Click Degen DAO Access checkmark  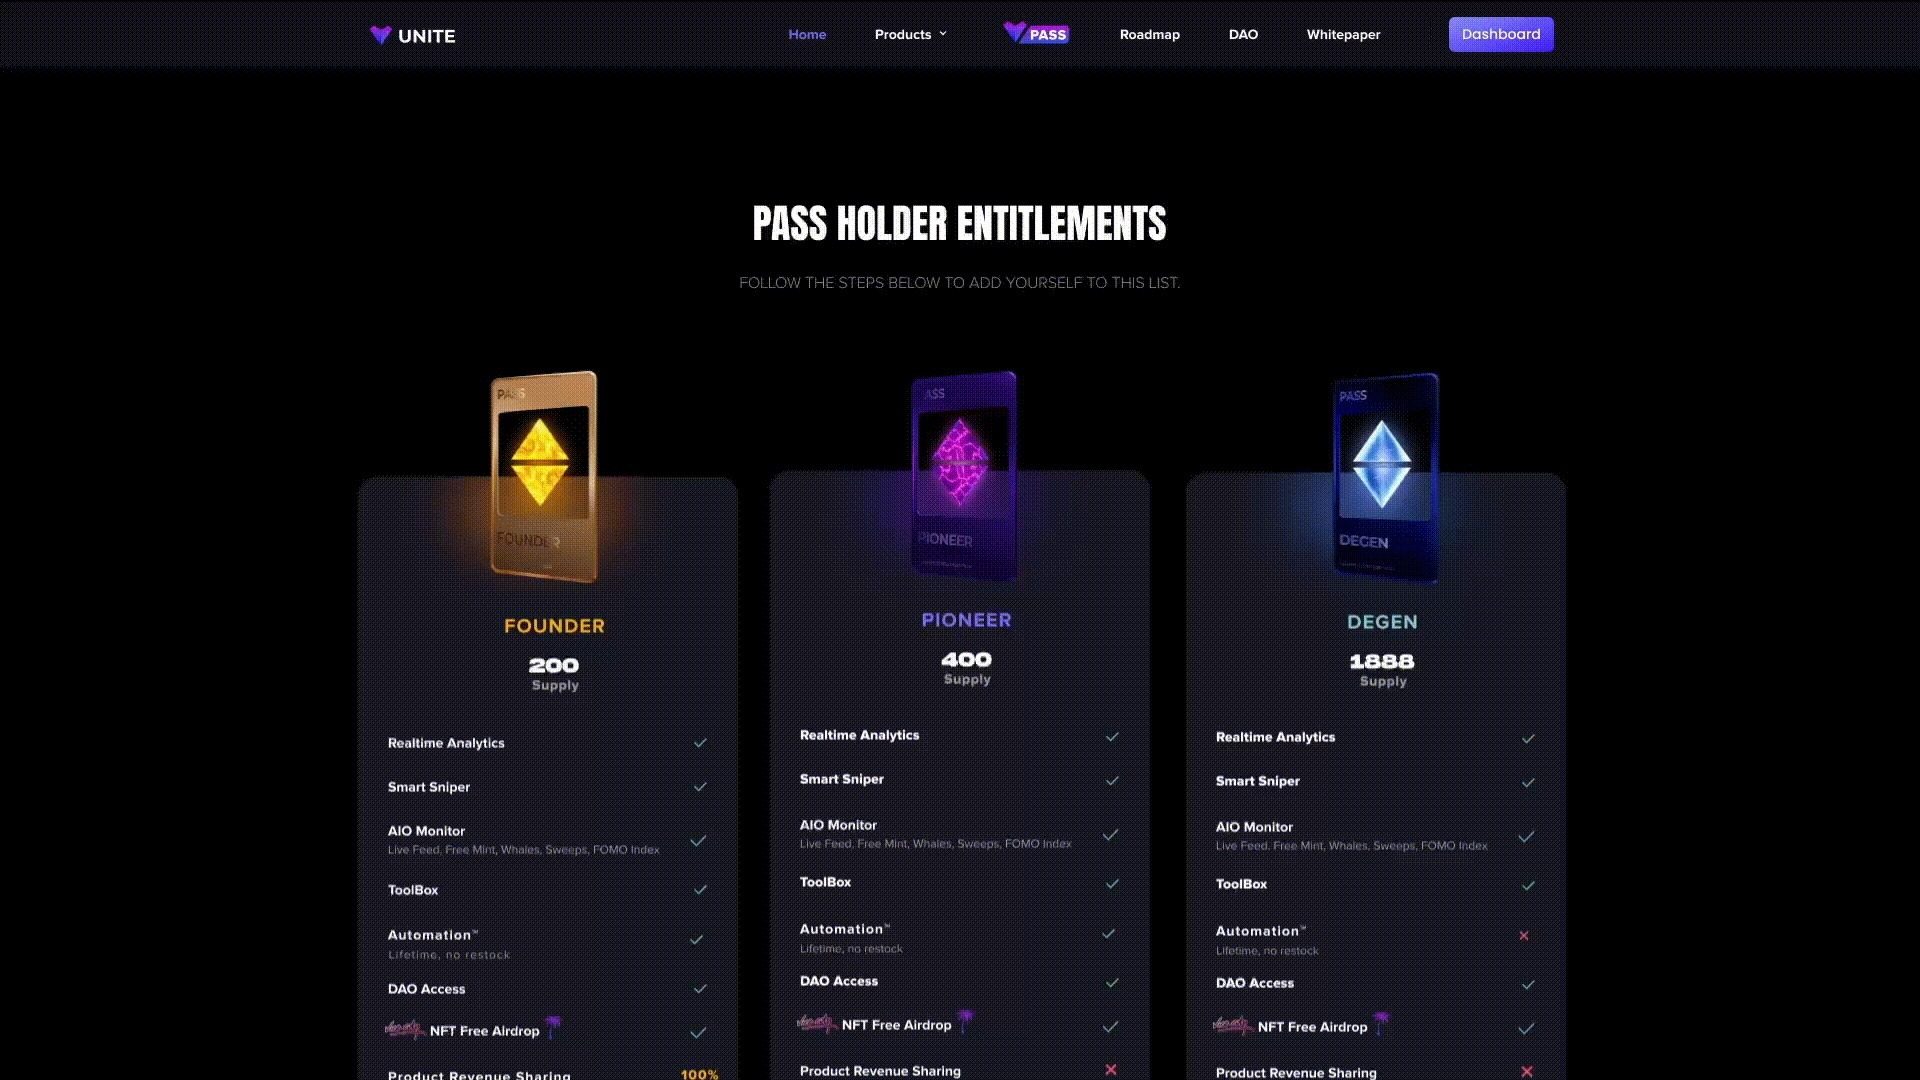[x=1528, y=985]
